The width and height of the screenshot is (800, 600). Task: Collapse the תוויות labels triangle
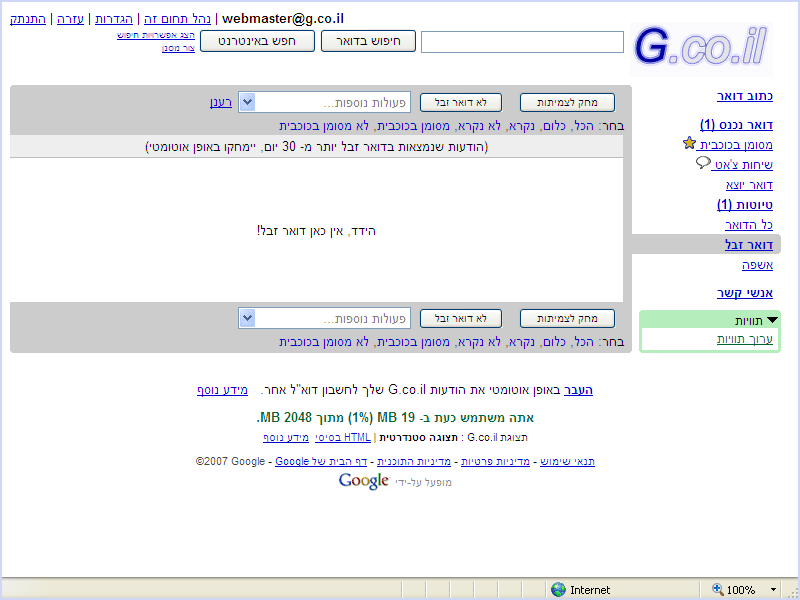[772, 320]
